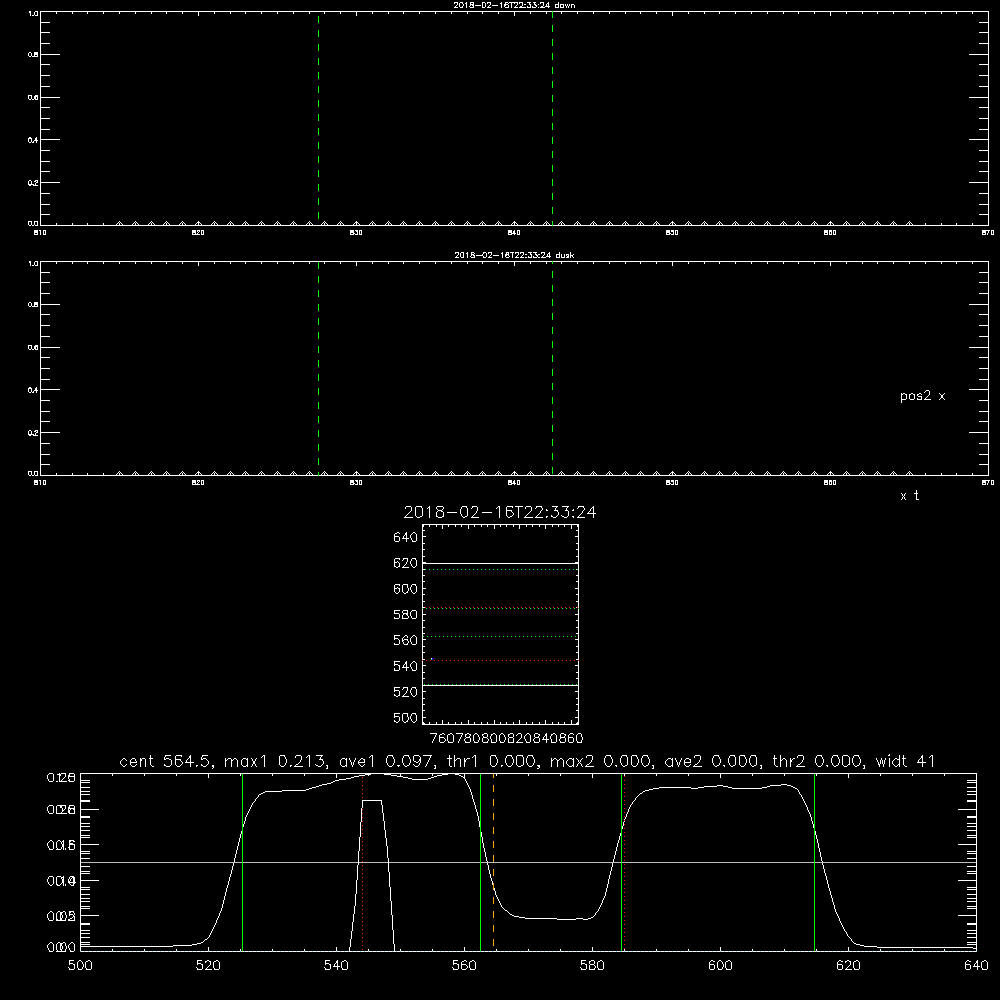Click 'thr2 0.000' in bottom plot title
The height and width of the screenshot is (1000, 1000).
point(816,761)
